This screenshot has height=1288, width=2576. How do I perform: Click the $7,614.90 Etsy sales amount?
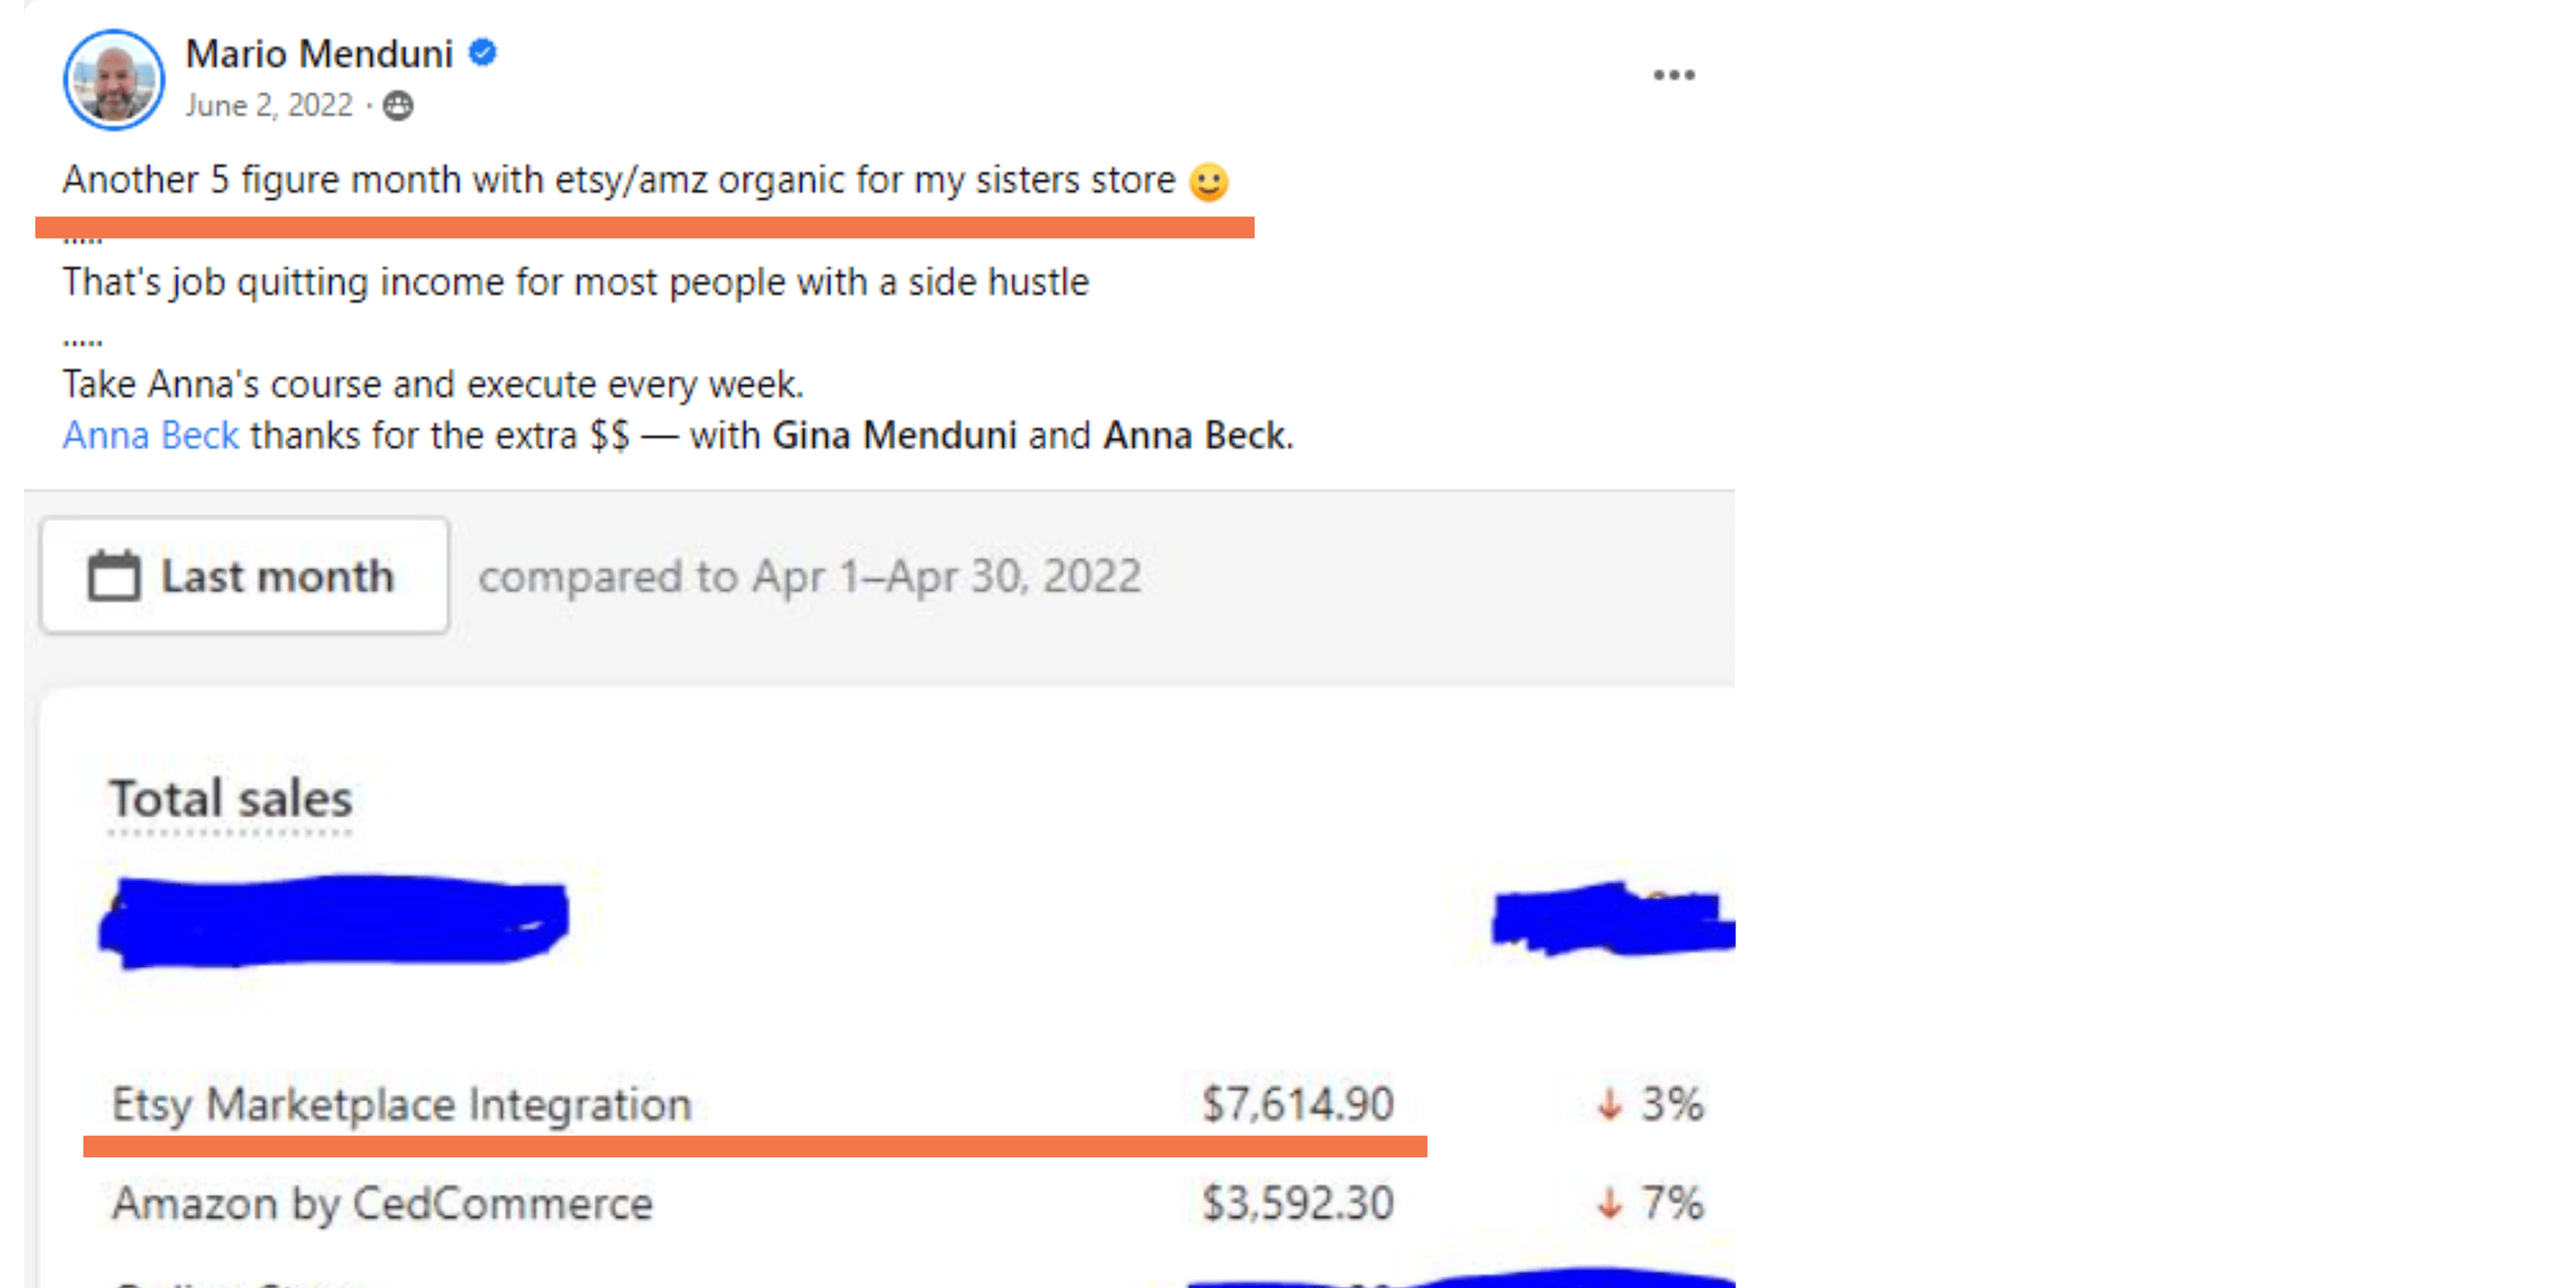click(x=1297, y=1105)
